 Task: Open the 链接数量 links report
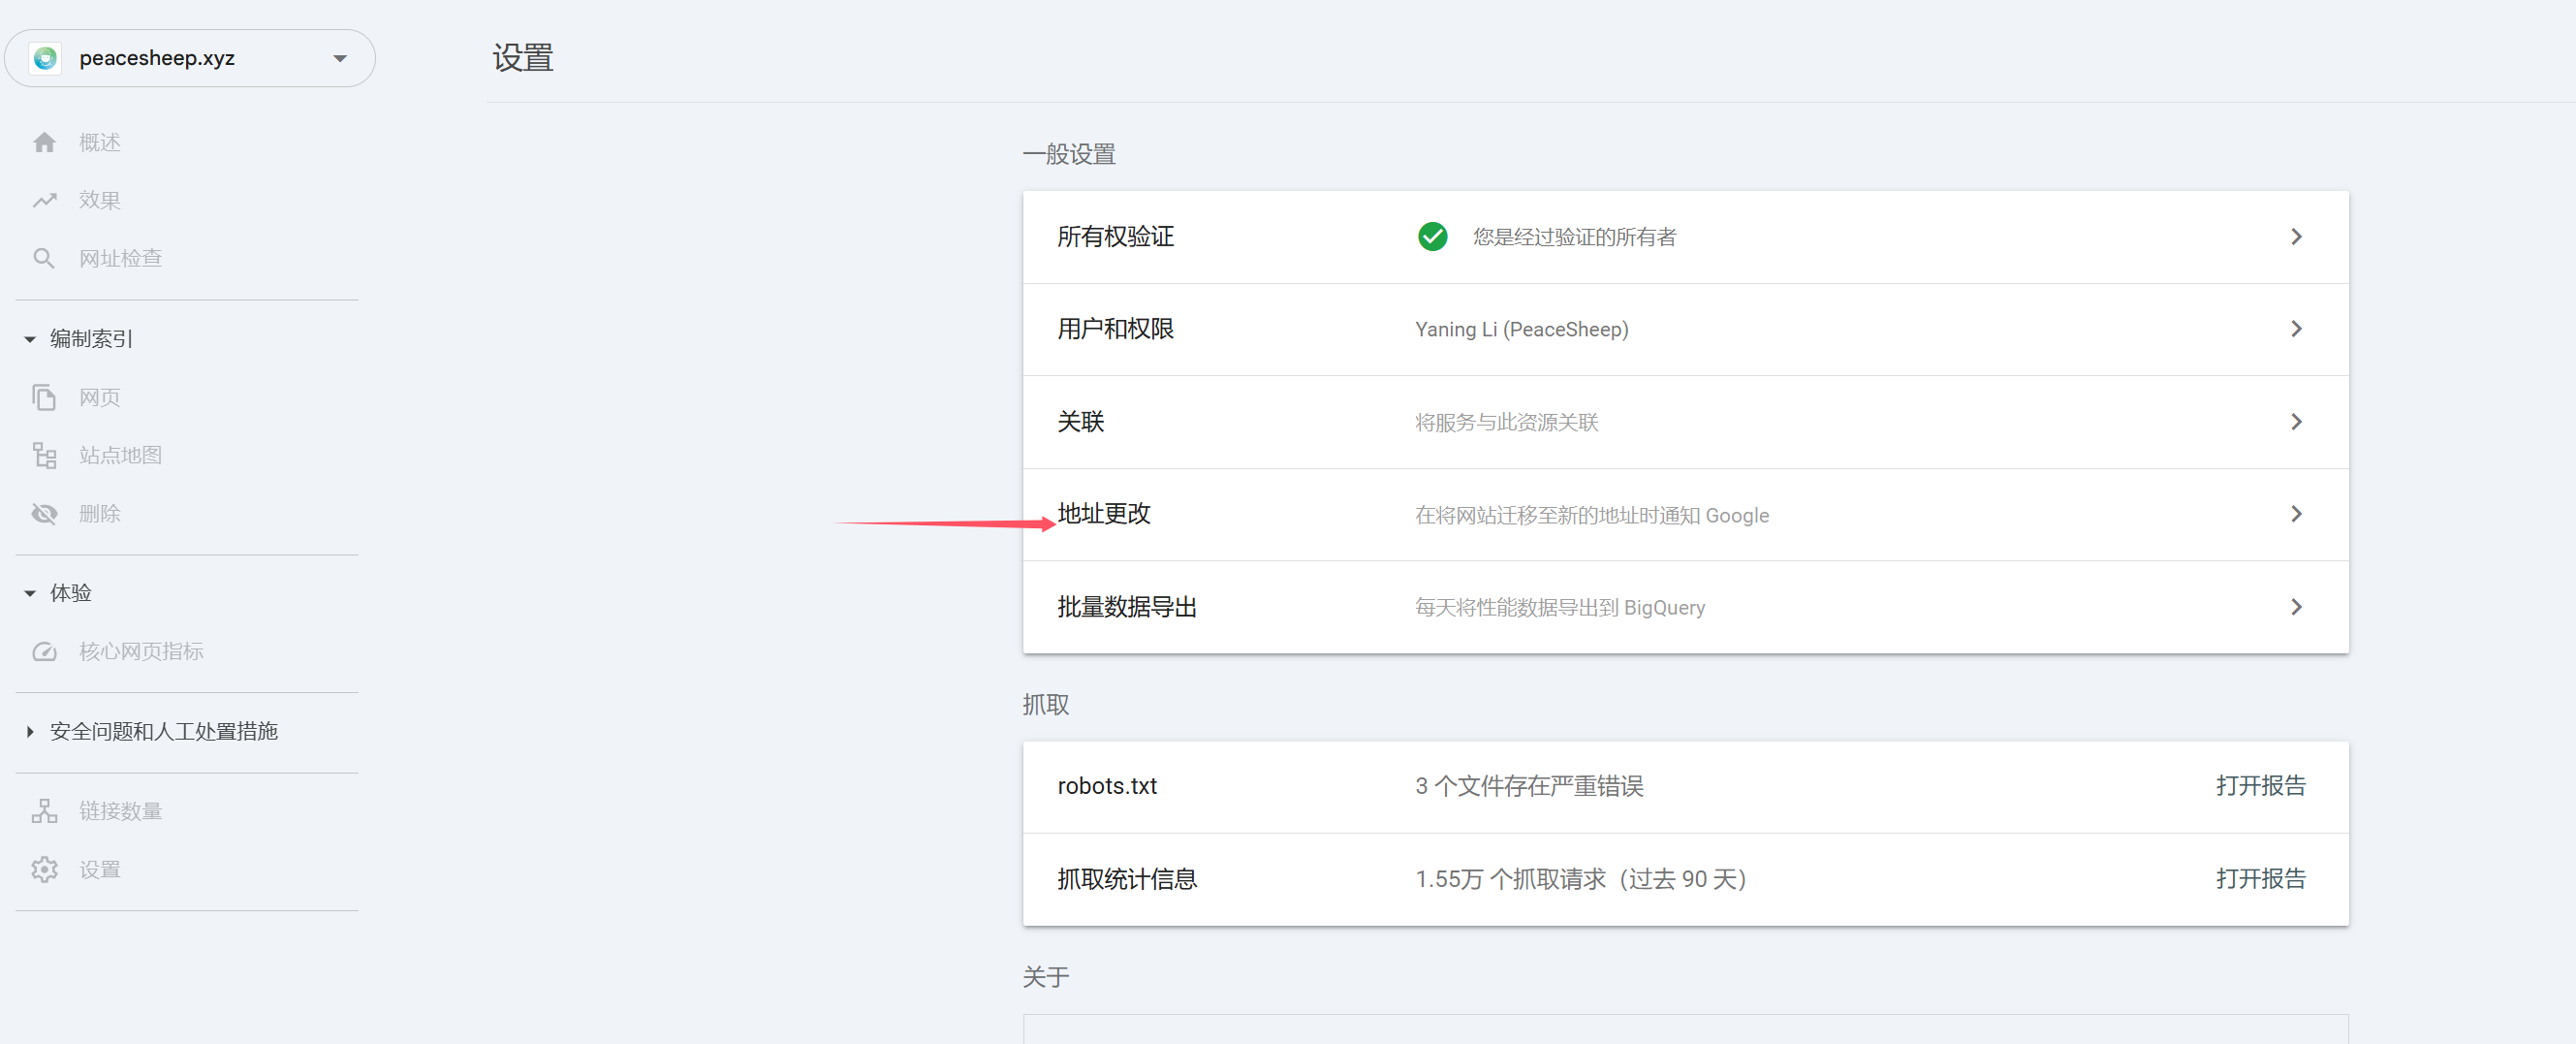pos(120,811)
